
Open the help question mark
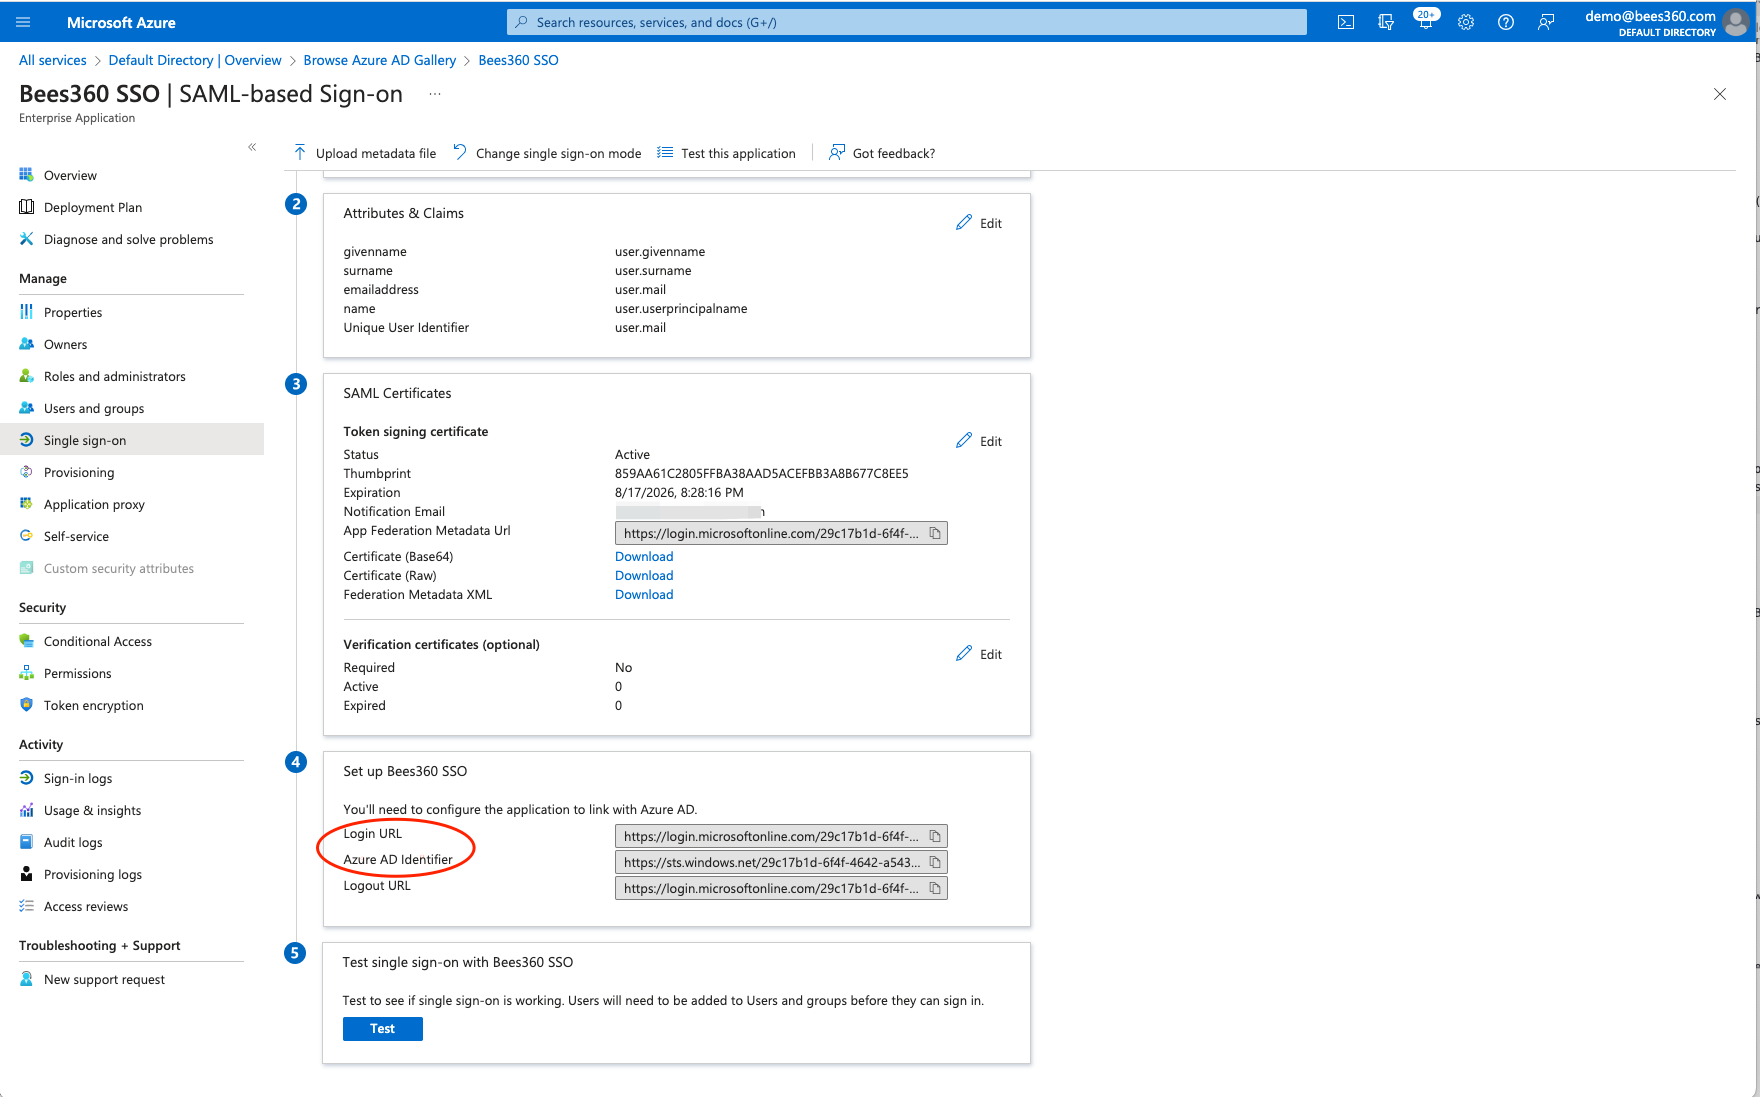pos(1506,22)
